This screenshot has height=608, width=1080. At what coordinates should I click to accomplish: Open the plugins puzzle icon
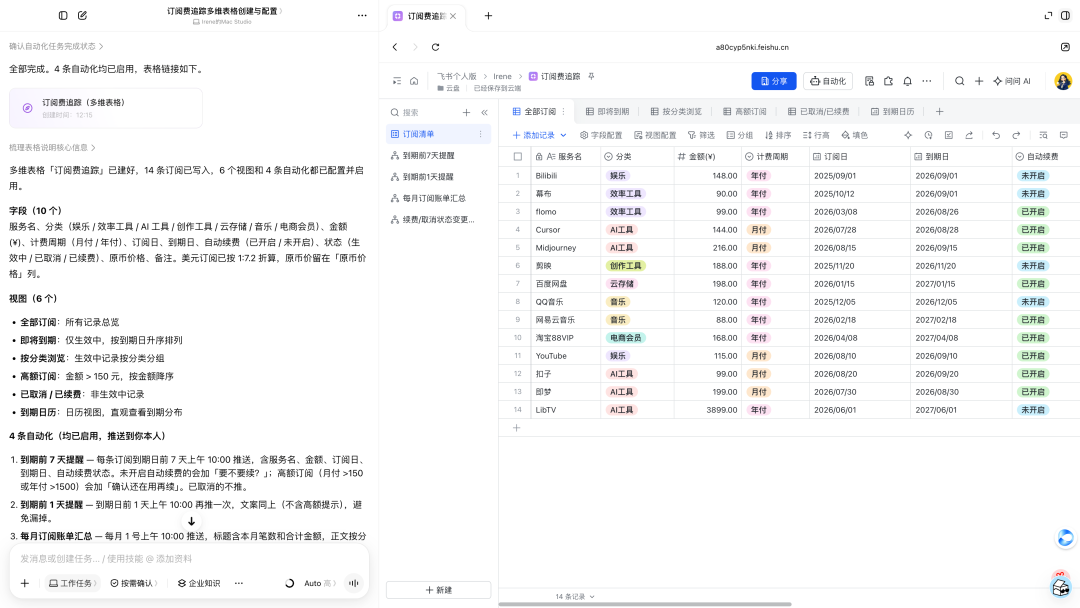[889, 81]
